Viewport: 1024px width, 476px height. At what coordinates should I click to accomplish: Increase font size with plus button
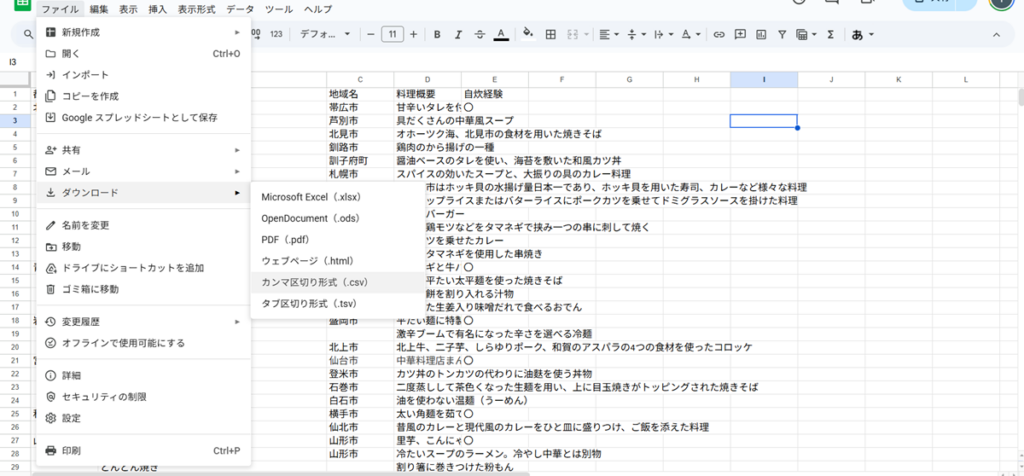click(415, 35)
